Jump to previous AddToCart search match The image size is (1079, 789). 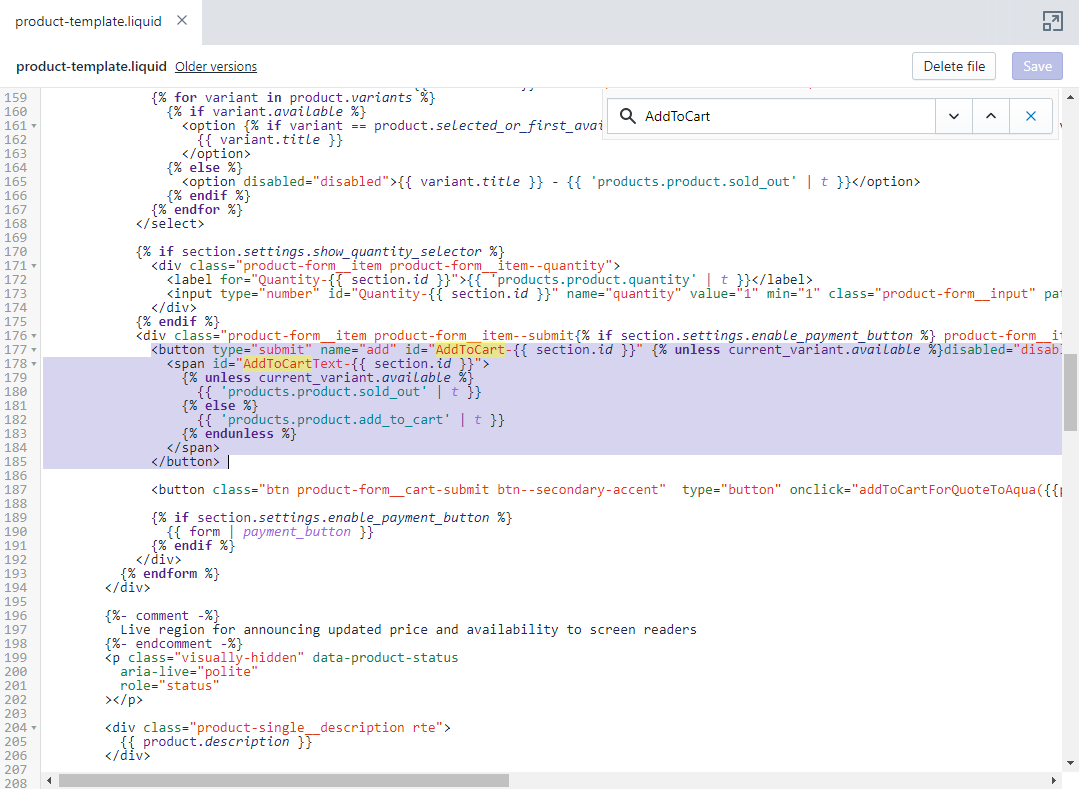(991, 116)
